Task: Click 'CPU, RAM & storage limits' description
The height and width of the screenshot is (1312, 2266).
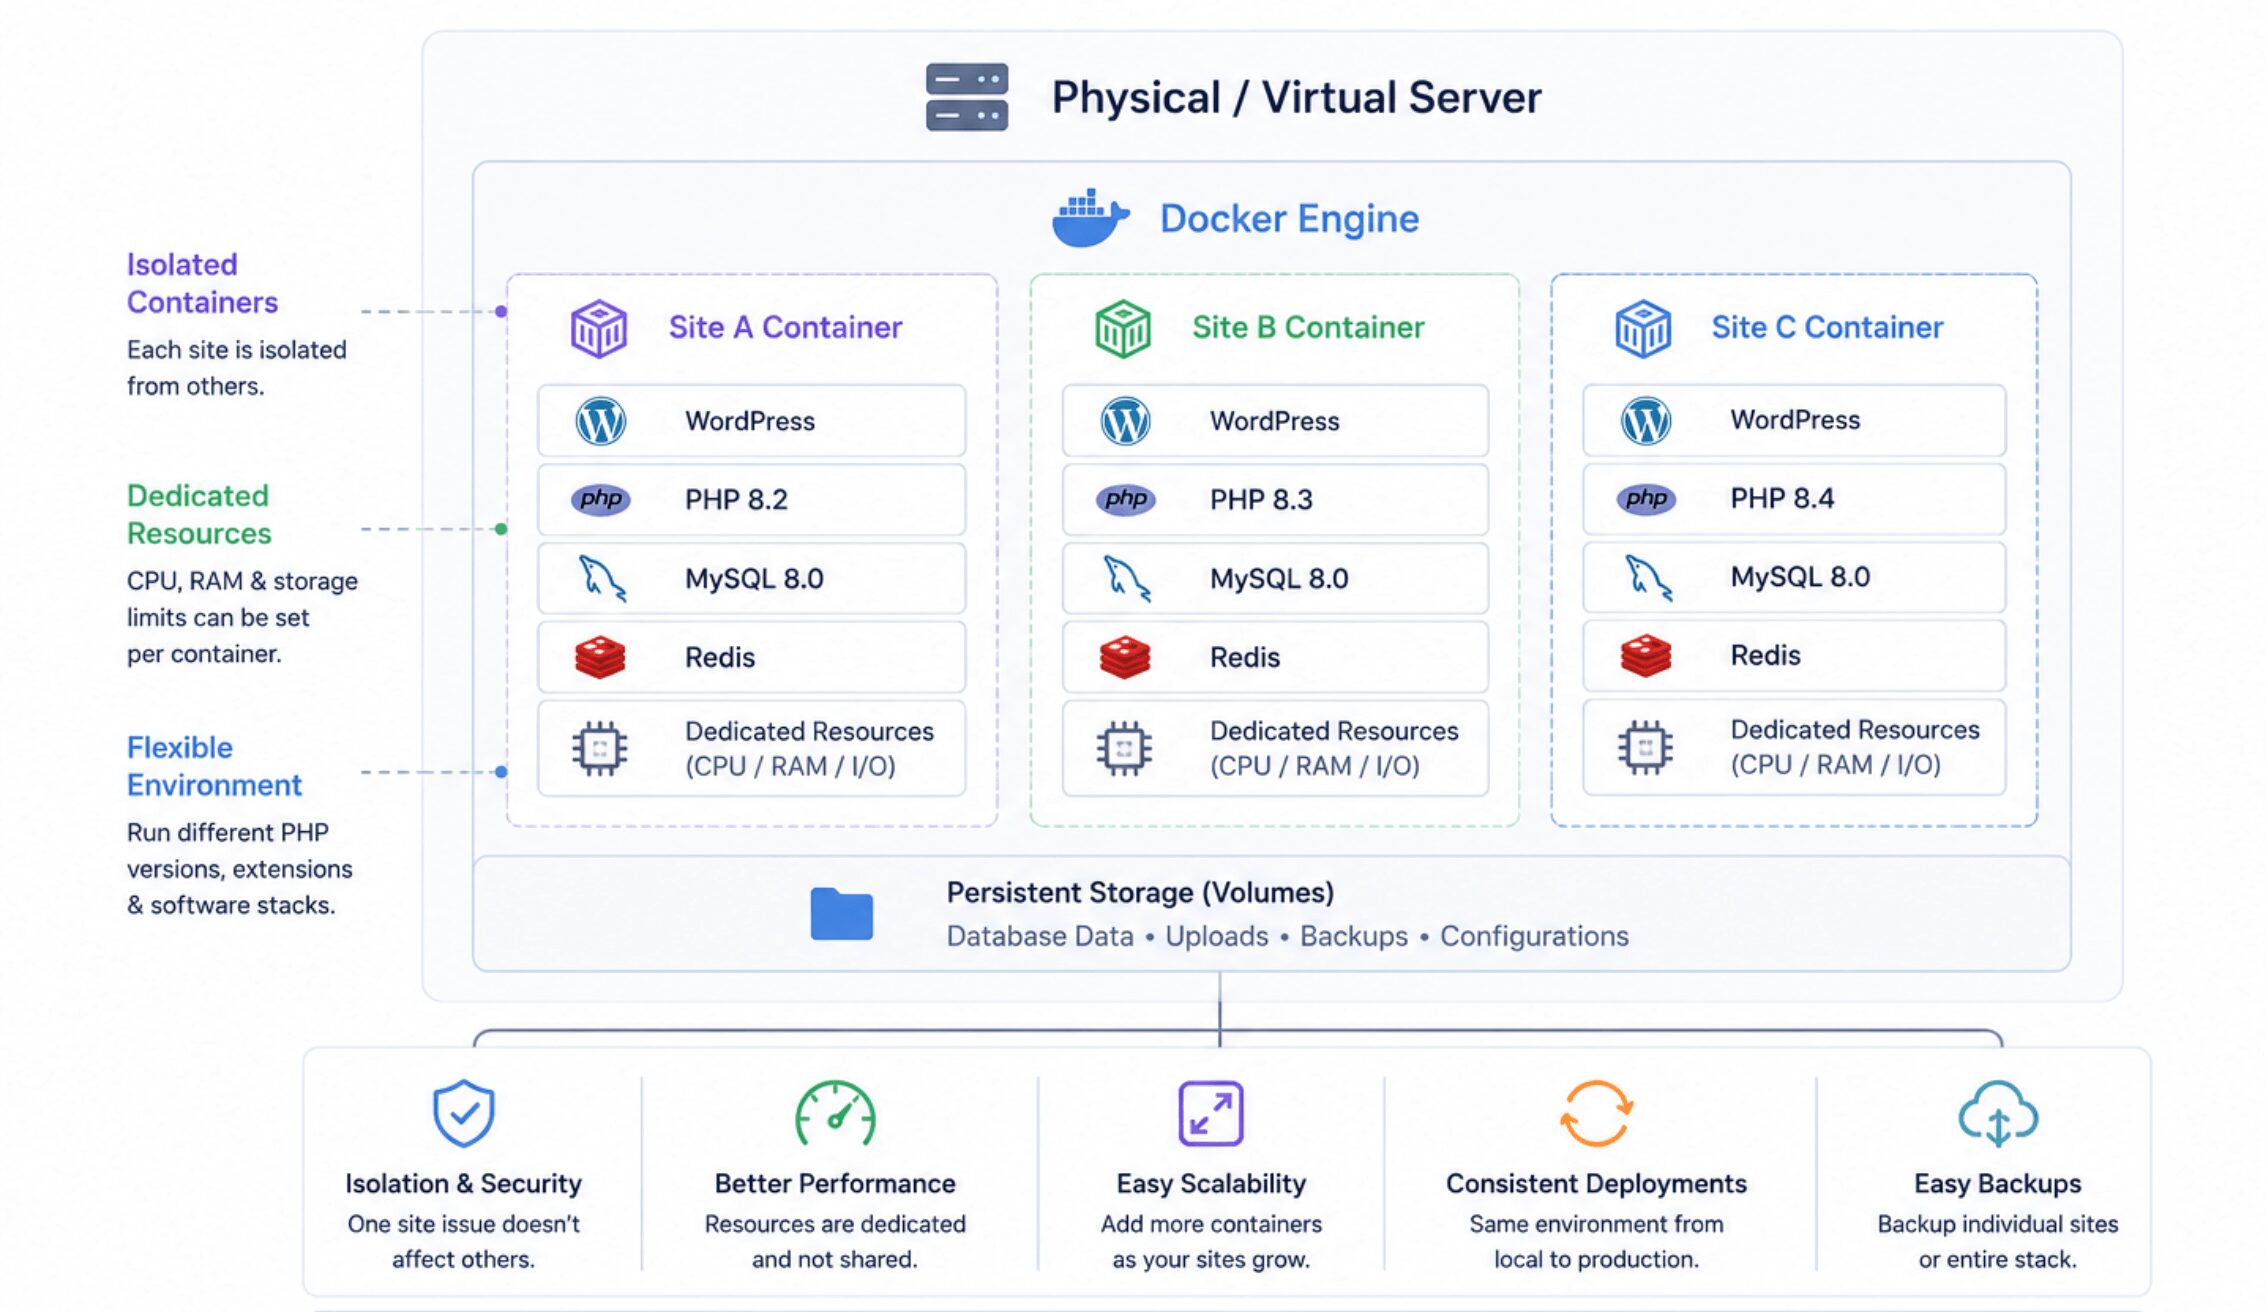Action: [x=242, y=617]
